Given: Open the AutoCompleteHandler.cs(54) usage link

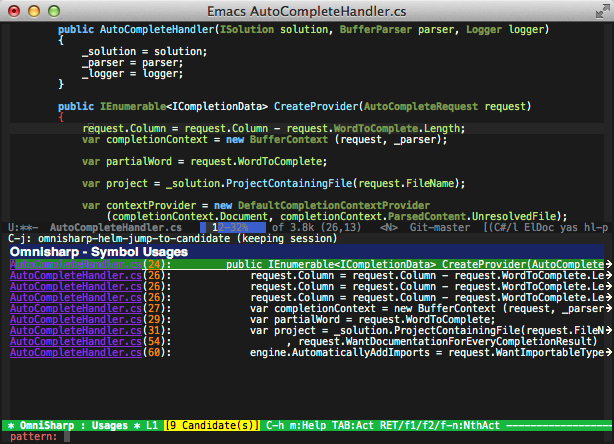Looking at the screenshot, I should pyautogui.click(x=76, y=341).
